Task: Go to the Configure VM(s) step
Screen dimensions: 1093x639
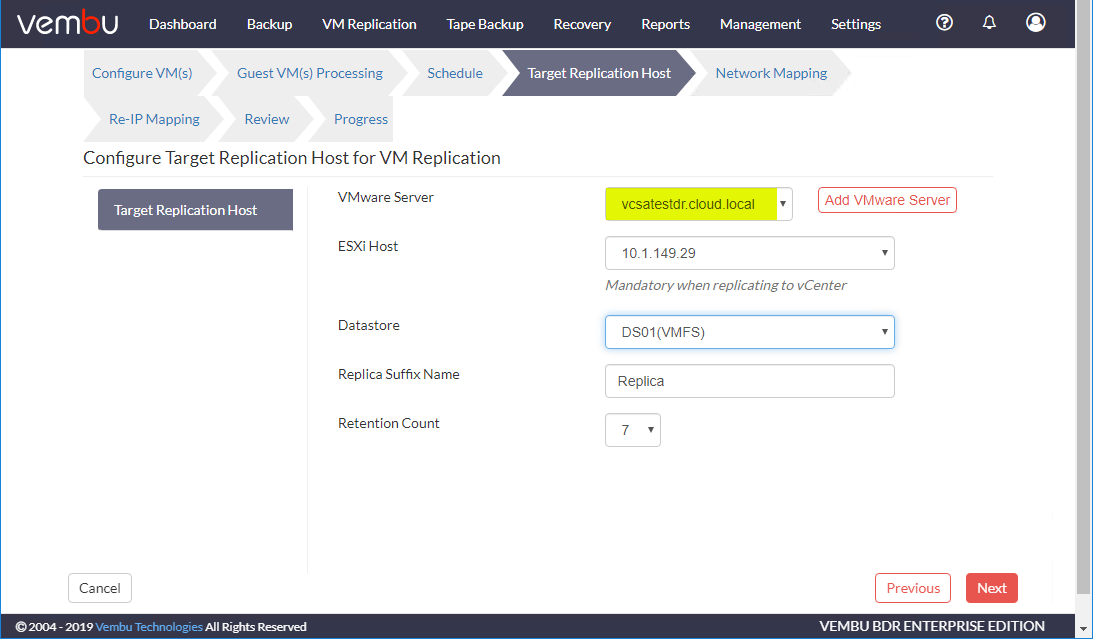Action: tap(142, 73)
